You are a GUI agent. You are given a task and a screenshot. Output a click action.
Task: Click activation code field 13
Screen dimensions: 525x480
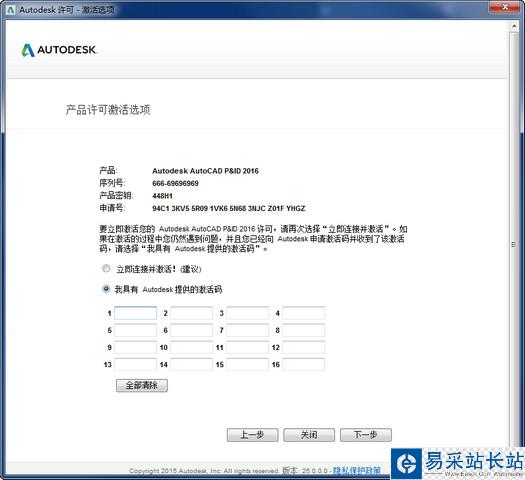point(135,365)
